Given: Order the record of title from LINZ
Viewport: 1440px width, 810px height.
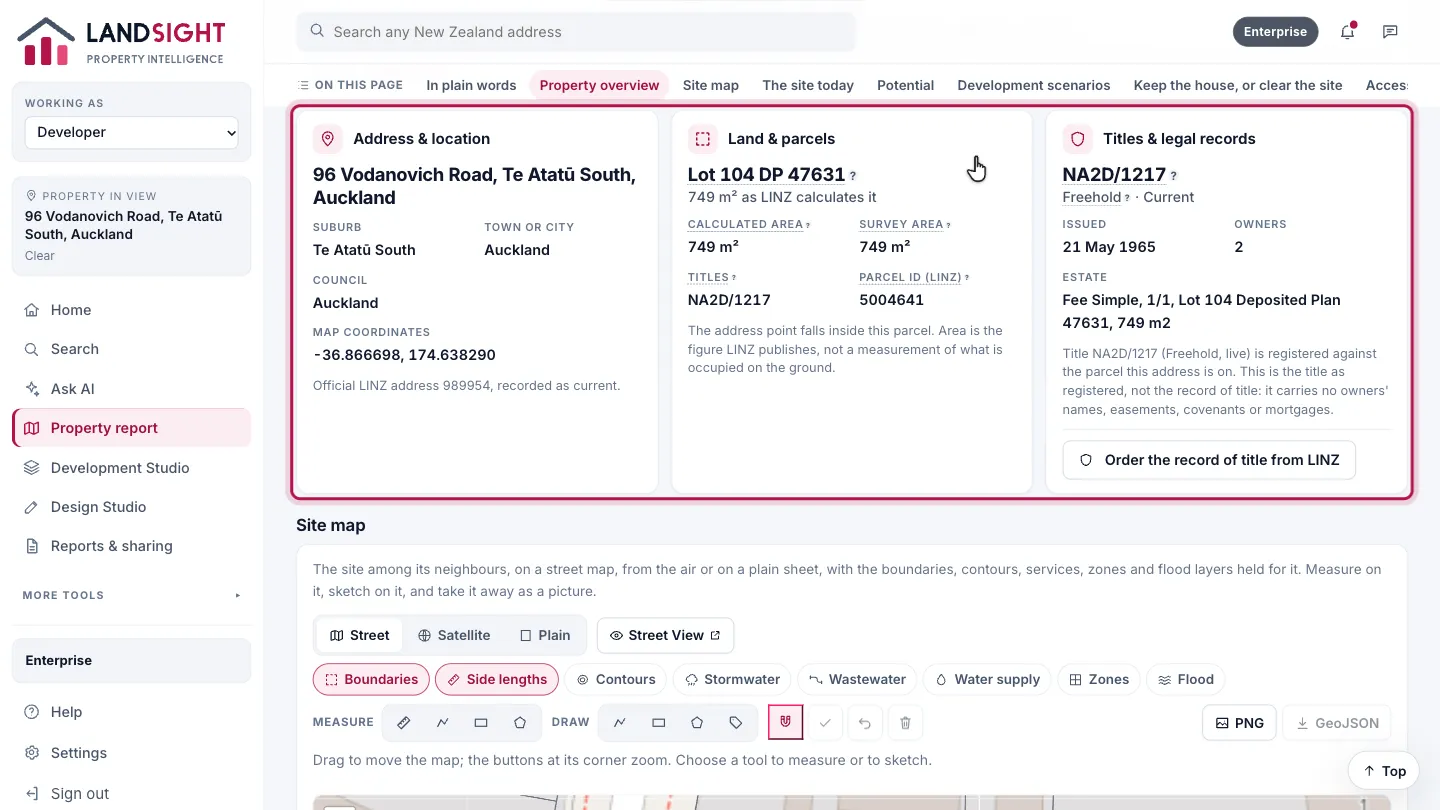Looking at the screenshot, I should pyautogui.click(x=1209, y=460).
